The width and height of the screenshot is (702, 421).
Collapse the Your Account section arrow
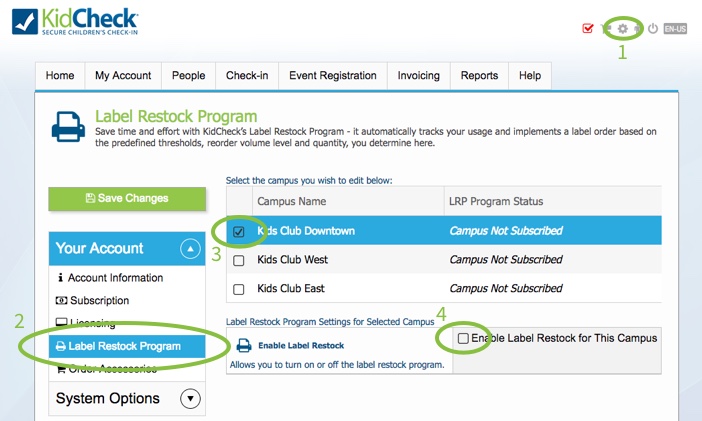[190, 249]
